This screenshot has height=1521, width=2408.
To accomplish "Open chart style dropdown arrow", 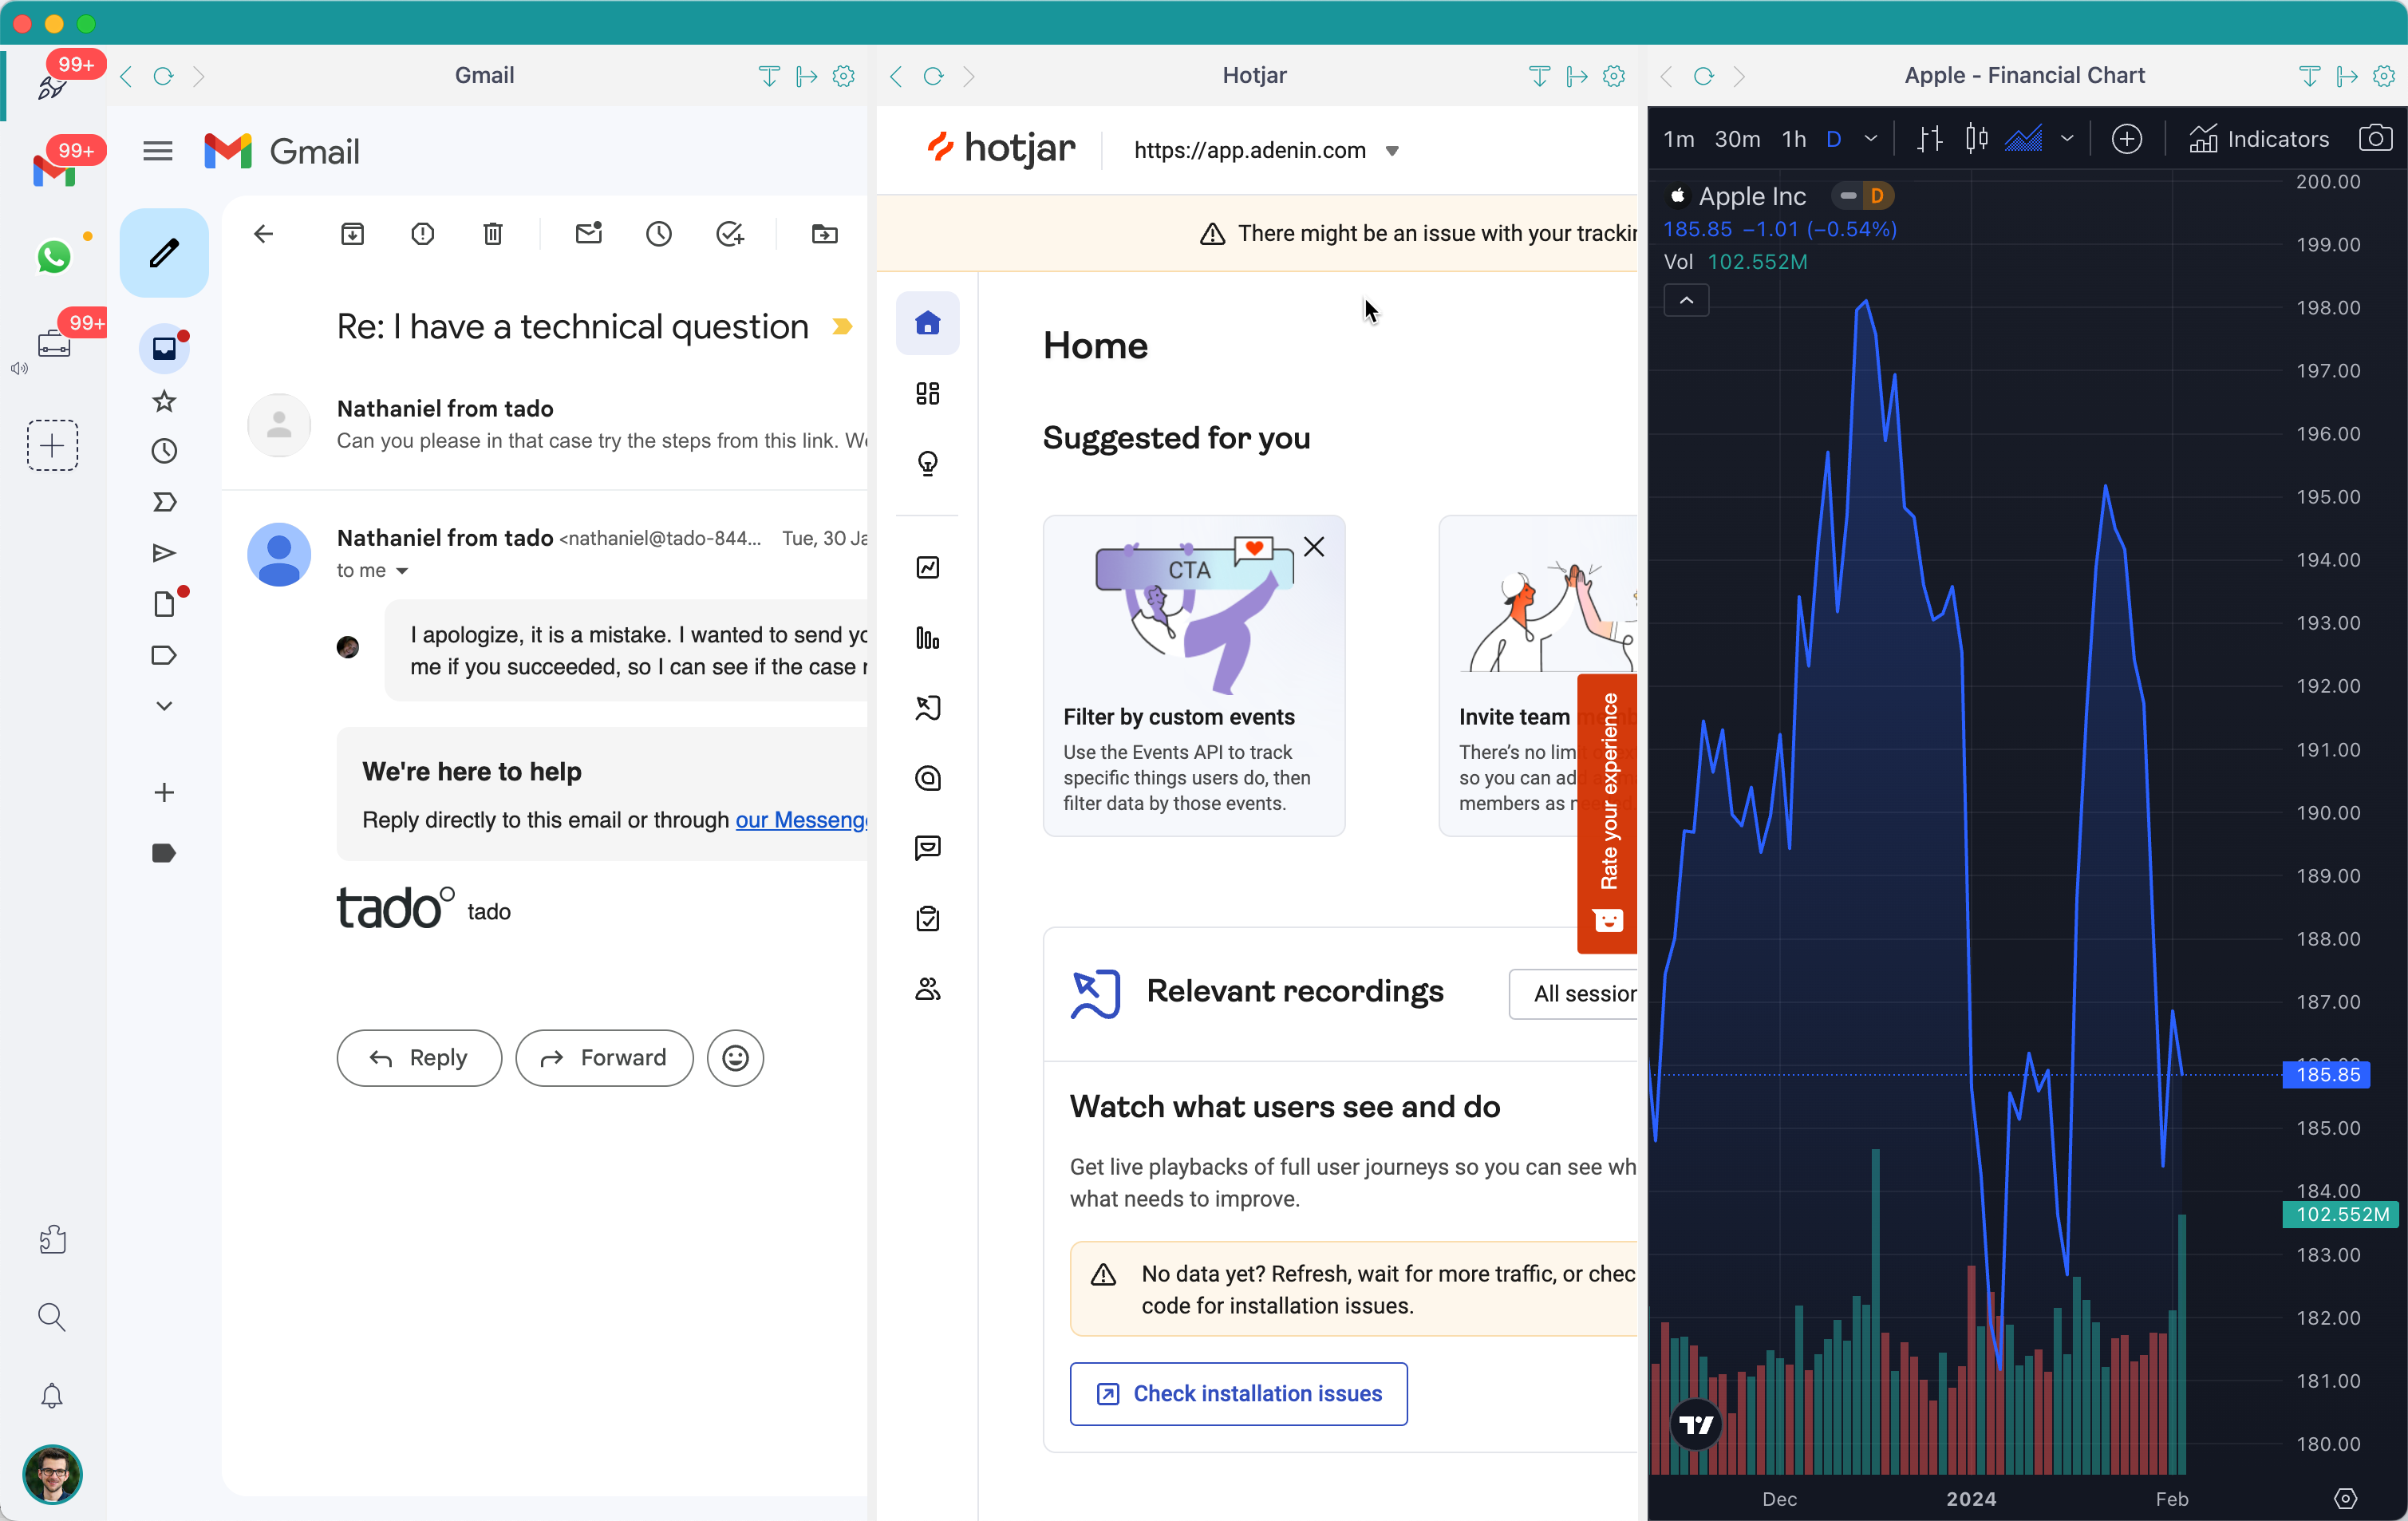I will [x=2067, y=138].
